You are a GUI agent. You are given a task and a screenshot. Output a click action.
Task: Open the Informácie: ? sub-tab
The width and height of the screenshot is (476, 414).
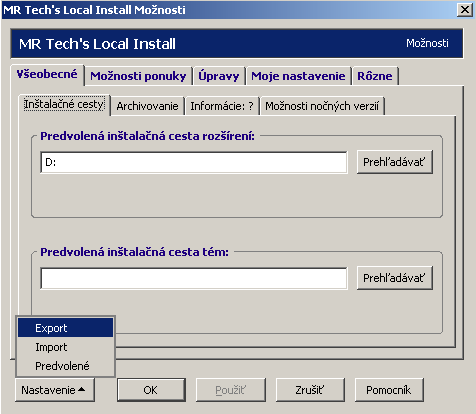pyautogui.click(x=222, y=106)
